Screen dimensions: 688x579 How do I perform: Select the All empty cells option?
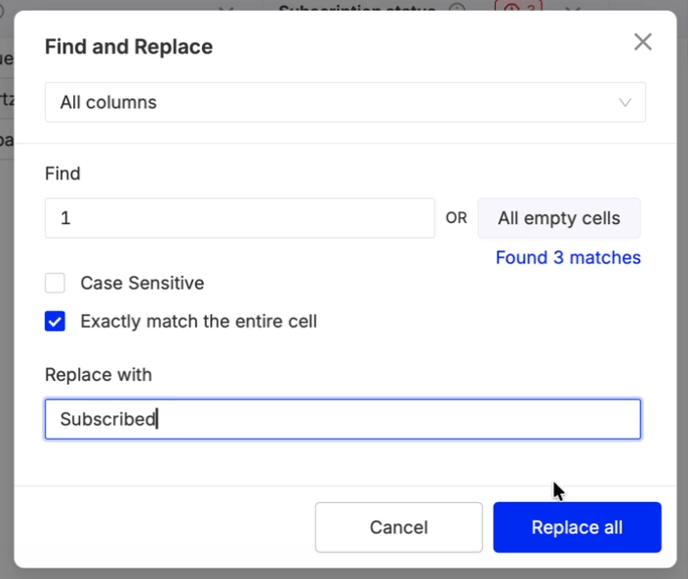click(559, 218)
